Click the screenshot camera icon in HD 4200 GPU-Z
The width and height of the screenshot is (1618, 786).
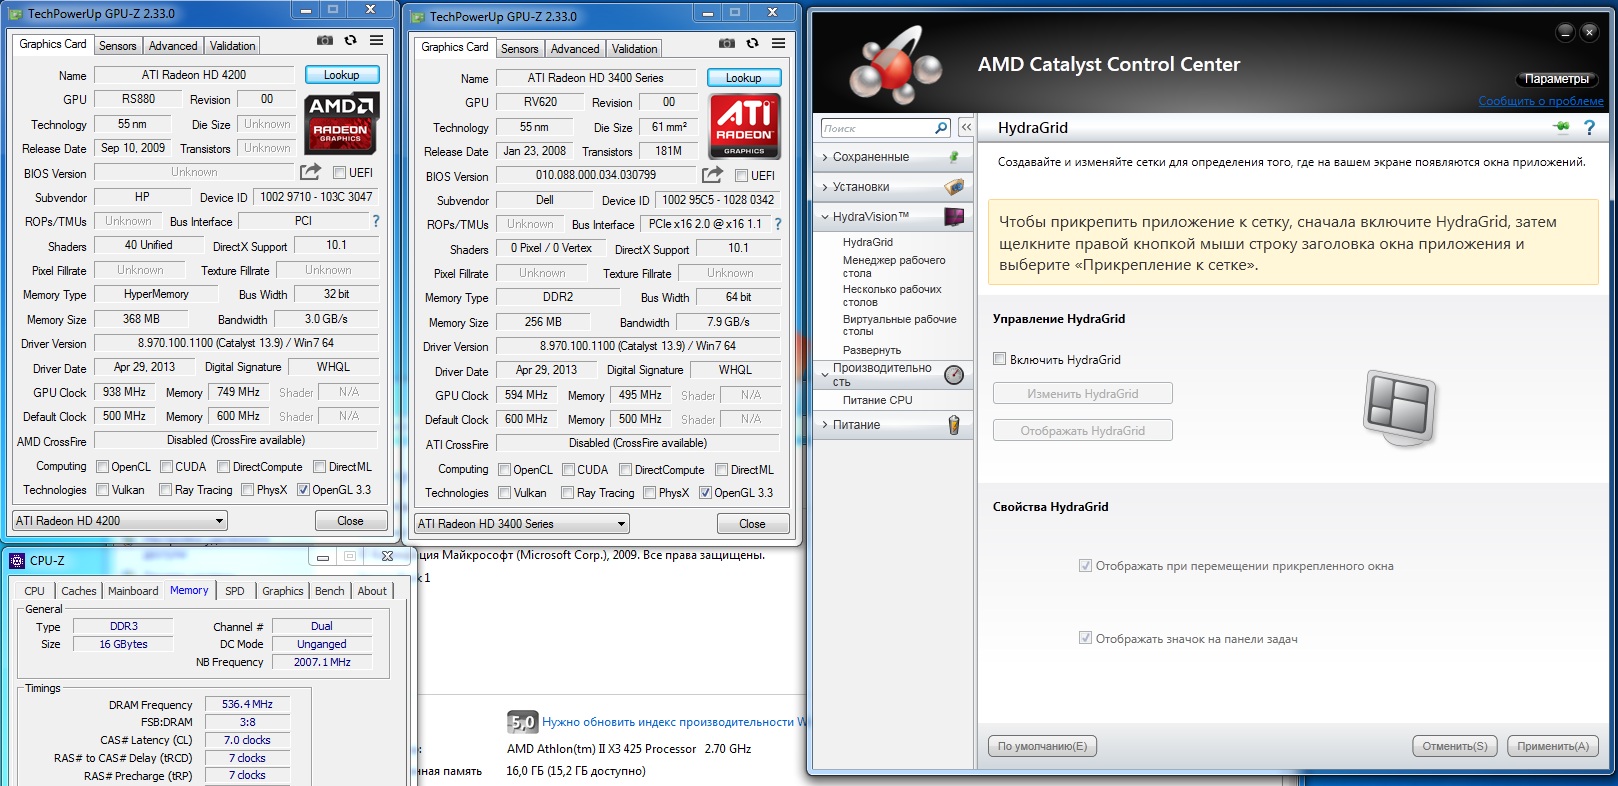click(x=325, y=41)
